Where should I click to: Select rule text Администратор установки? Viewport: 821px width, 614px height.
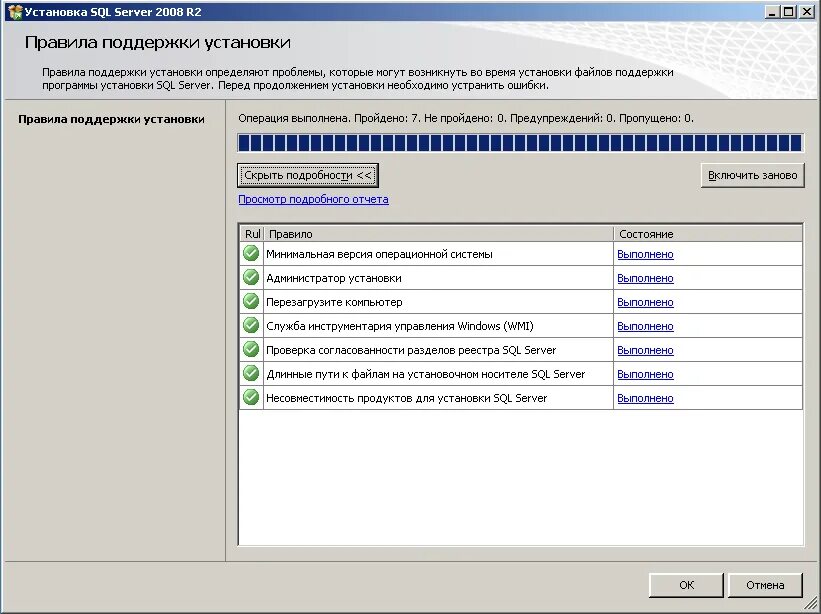pyautogui.click(x=334, y=278)
